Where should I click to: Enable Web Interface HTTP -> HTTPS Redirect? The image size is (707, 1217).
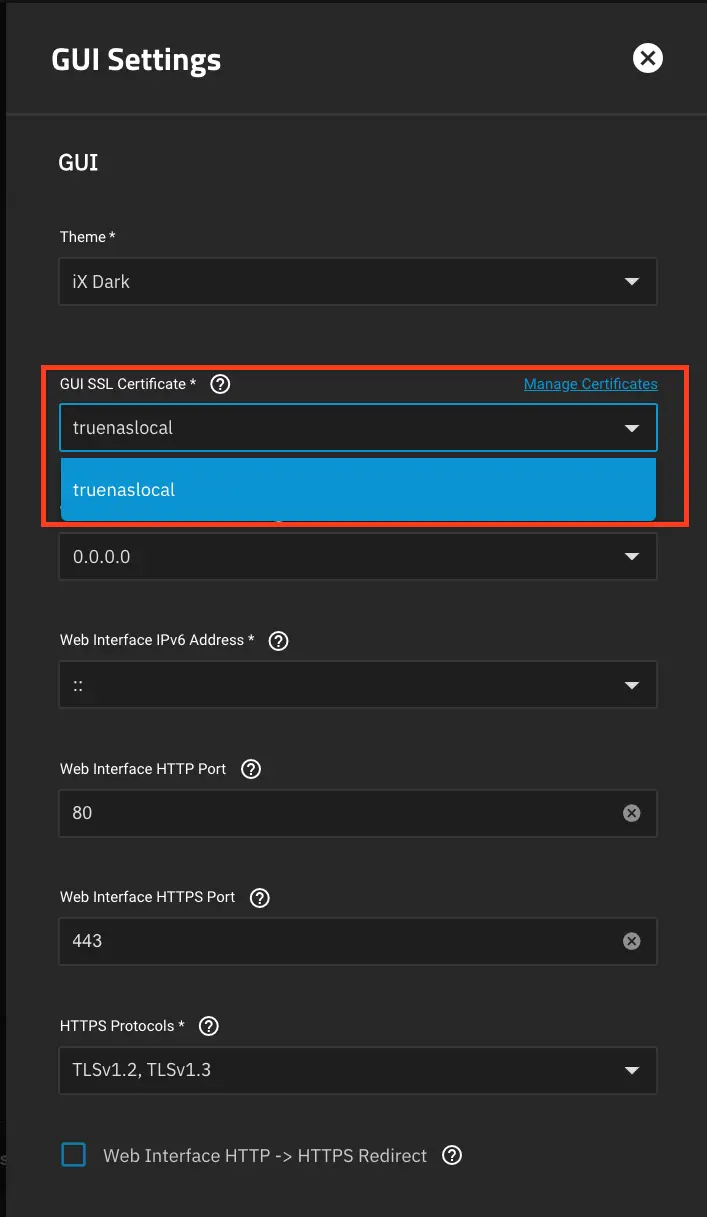[x=73, y=1154]
